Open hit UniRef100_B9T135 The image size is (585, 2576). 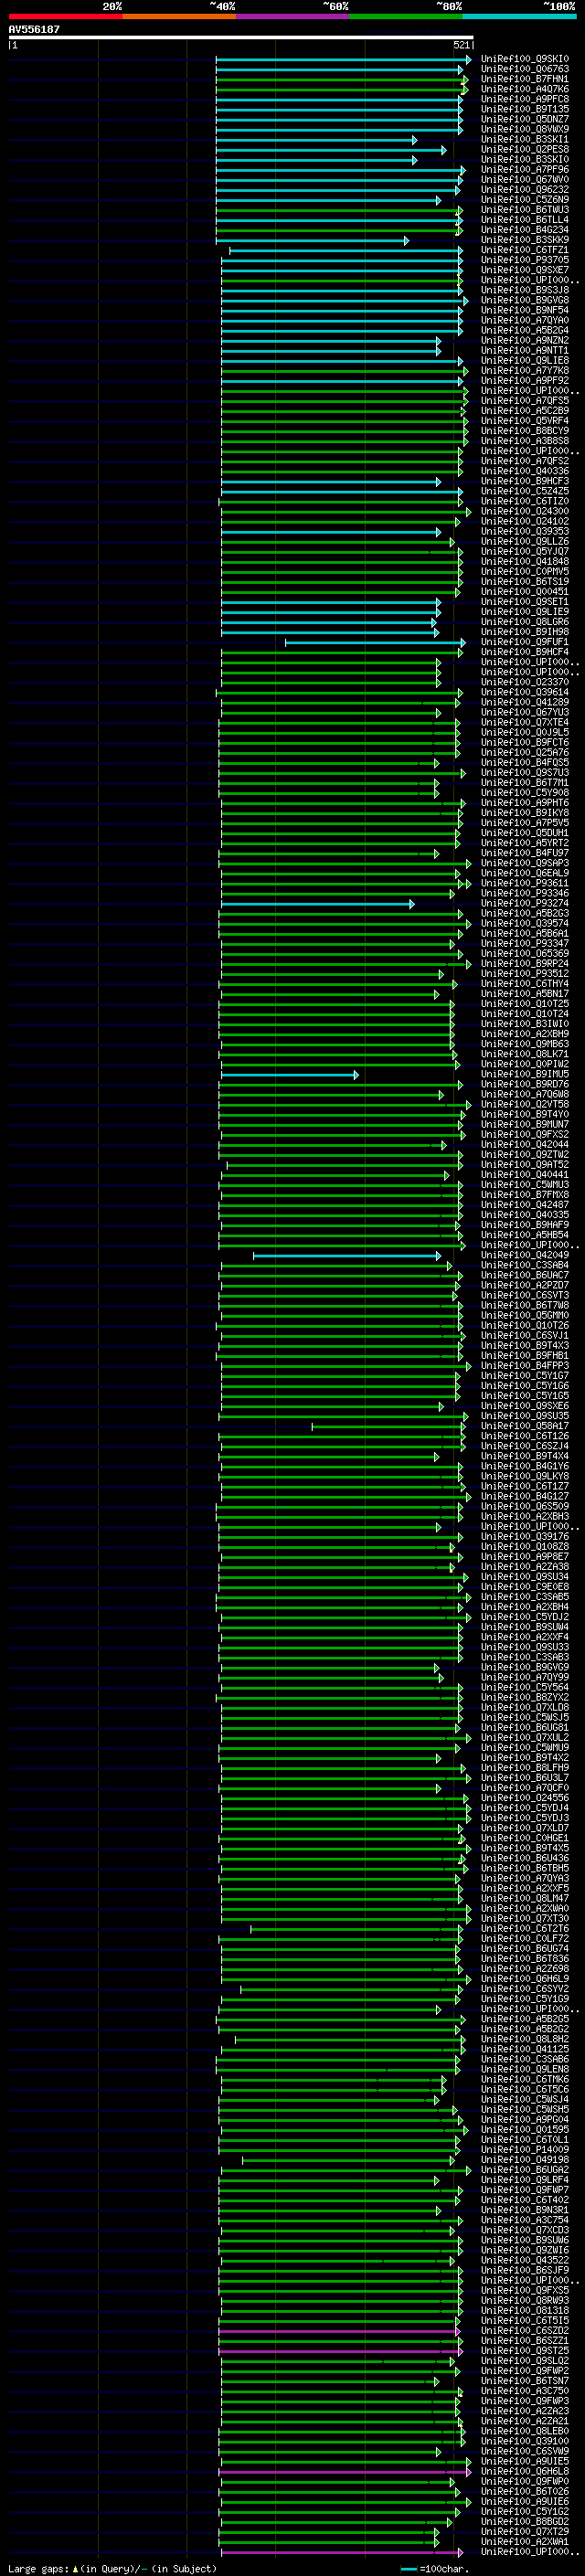(525, 109)
